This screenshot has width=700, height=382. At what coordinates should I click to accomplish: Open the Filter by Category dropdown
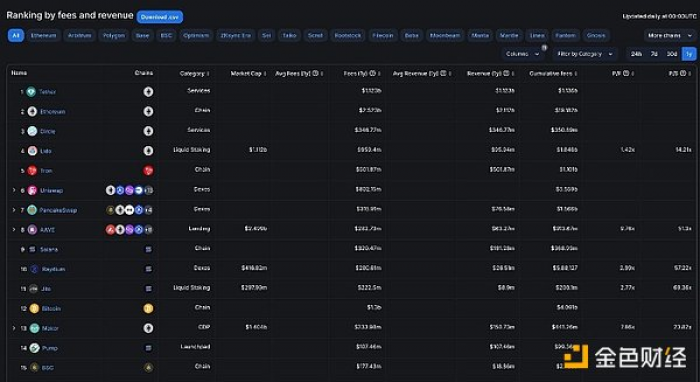tap(585, 54)
